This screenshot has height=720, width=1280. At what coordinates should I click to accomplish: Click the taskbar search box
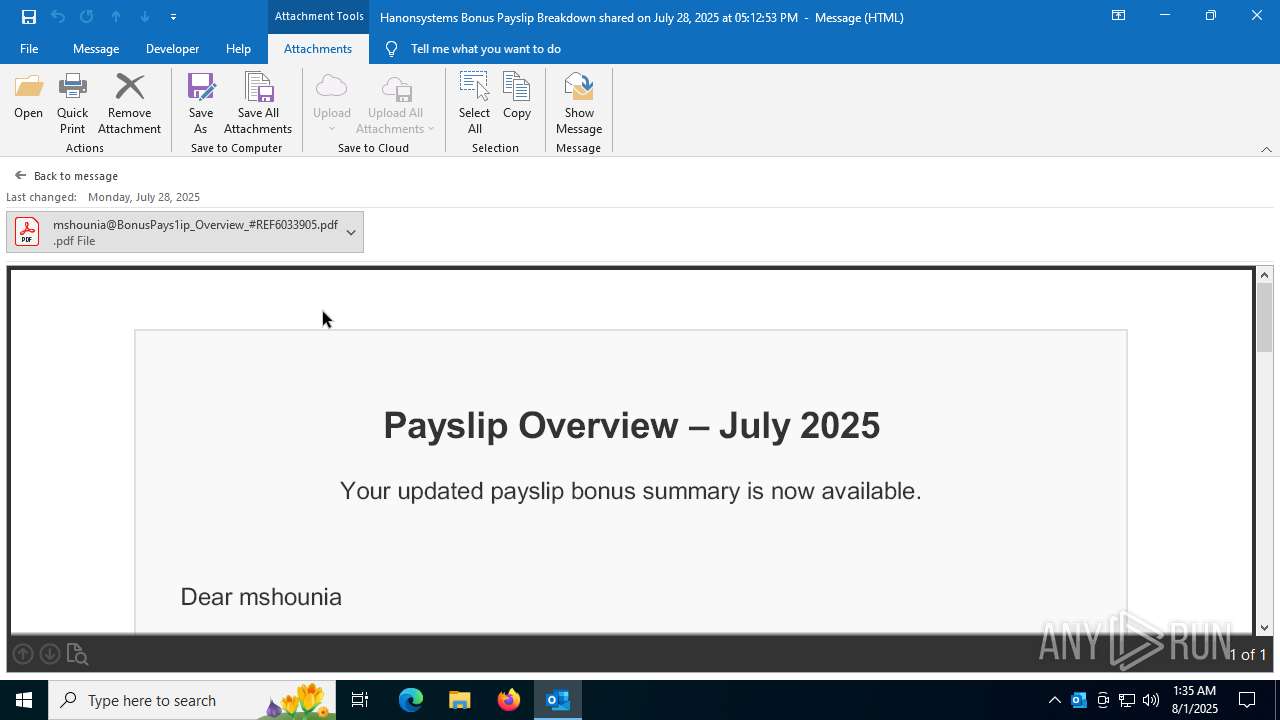[x=193, y=700]
